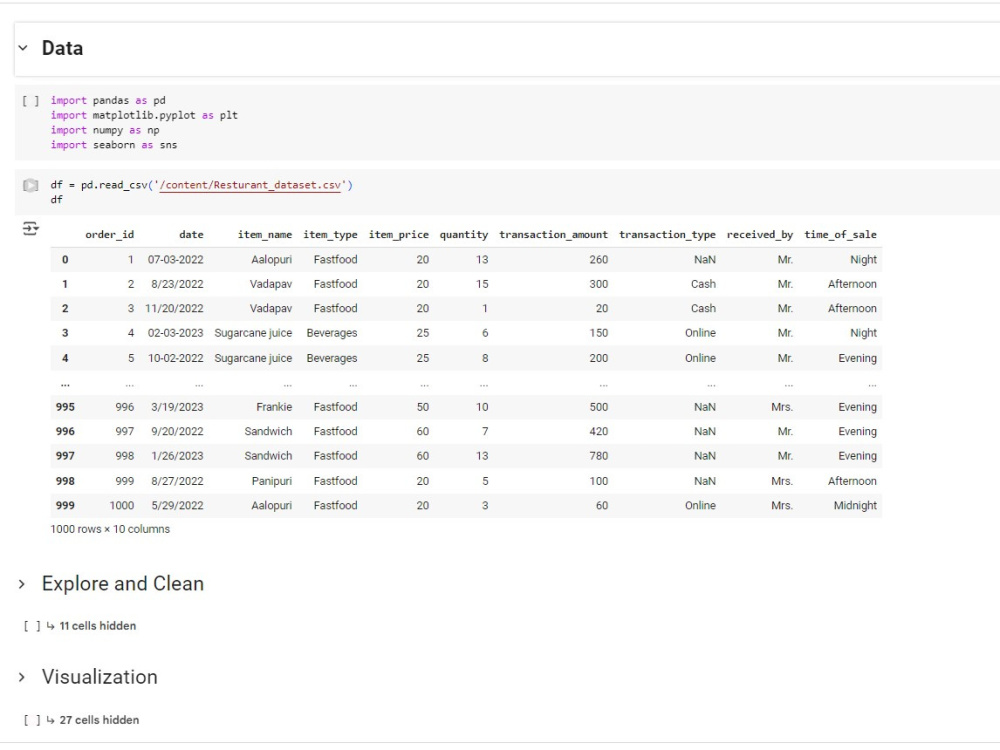Click the Visualization section heading

pos(98,677)
